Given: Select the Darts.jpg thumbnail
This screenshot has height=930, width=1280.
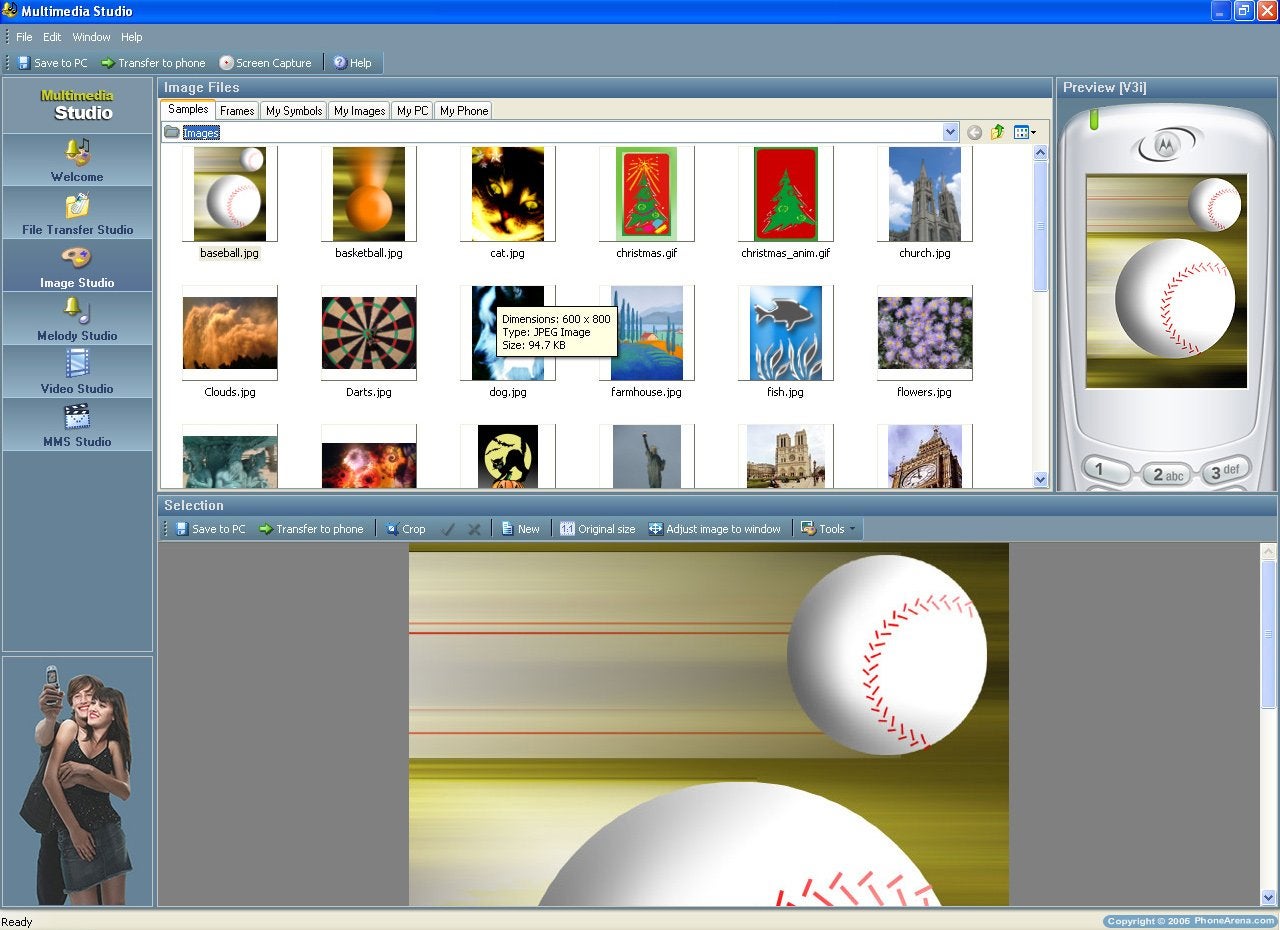Looking at the screenshot, I should pyautogui.click(x=368, y=333).
